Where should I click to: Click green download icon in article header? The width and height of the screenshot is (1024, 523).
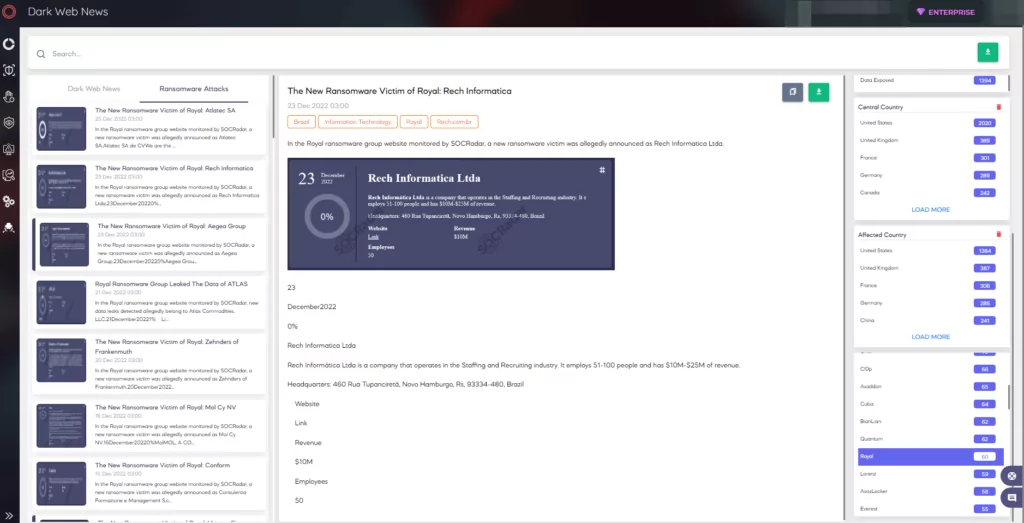click(818, 92)
